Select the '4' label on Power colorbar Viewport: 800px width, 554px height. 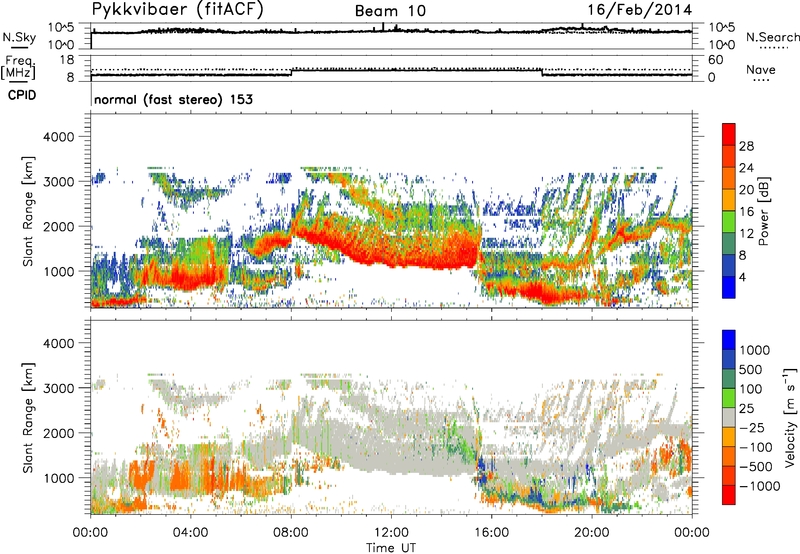pos(742,277)
